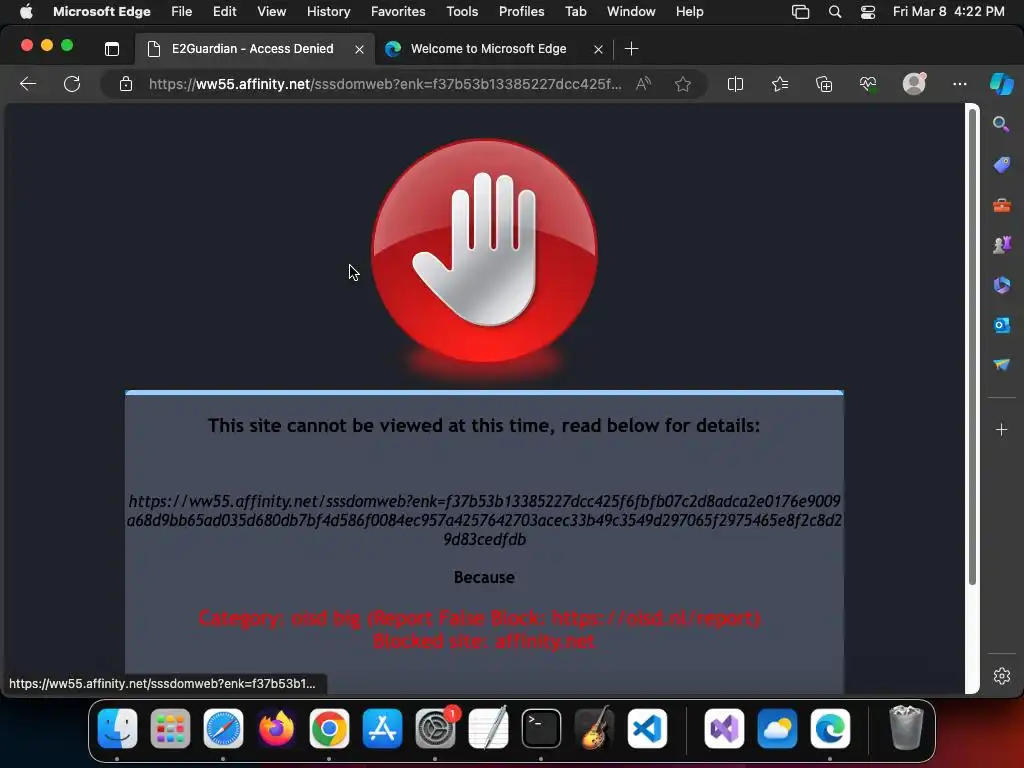This screenshot has height=768, width=1024.
Task: Open split screen view icon
Action: tap(735, 84)
